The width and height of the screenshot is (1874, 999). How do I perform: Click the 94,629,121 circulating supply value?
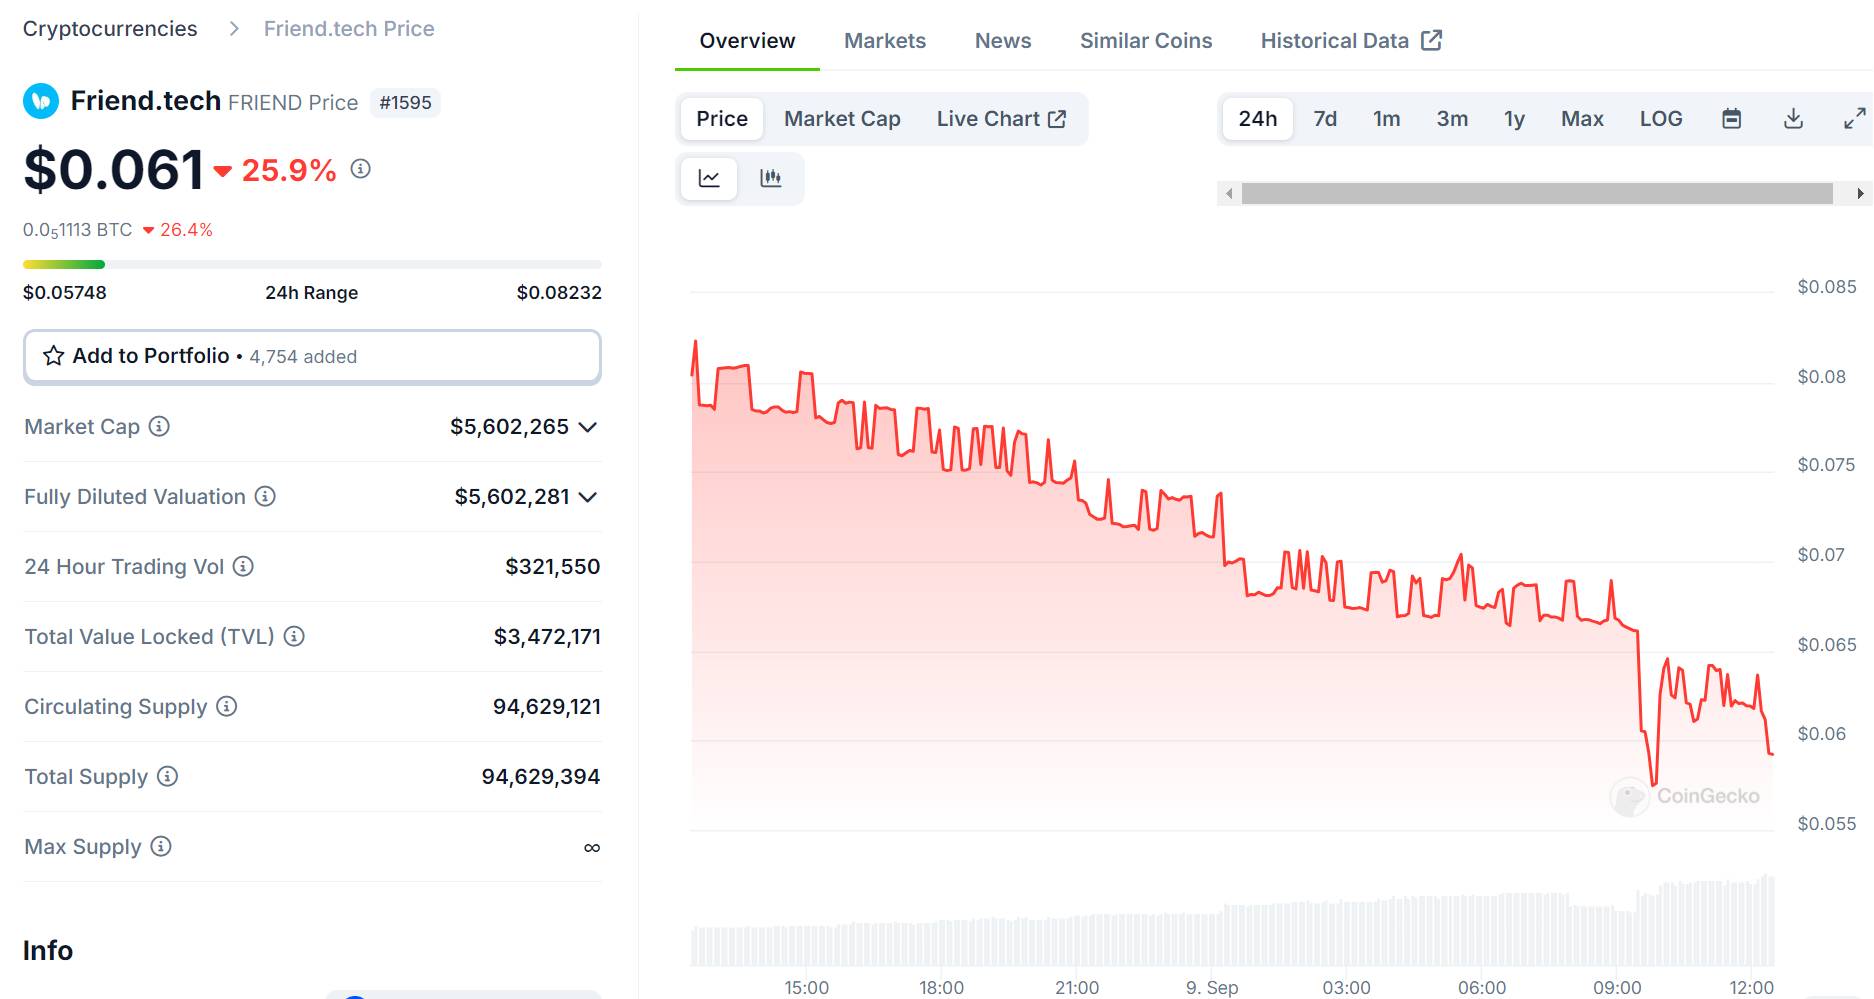pos(547,707)
